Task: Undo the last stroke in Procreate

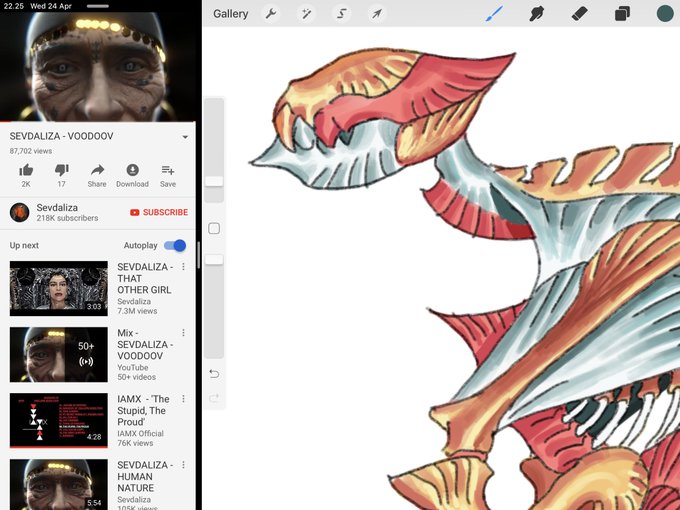Action: click(214, 373)
